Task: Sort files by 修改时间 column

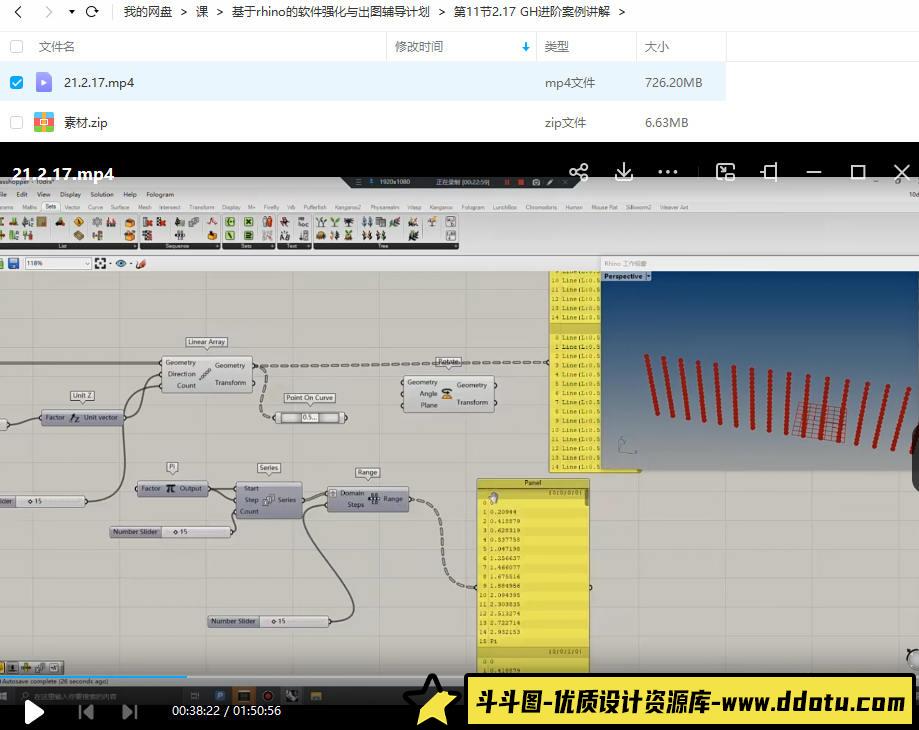Action: point(418,46)
